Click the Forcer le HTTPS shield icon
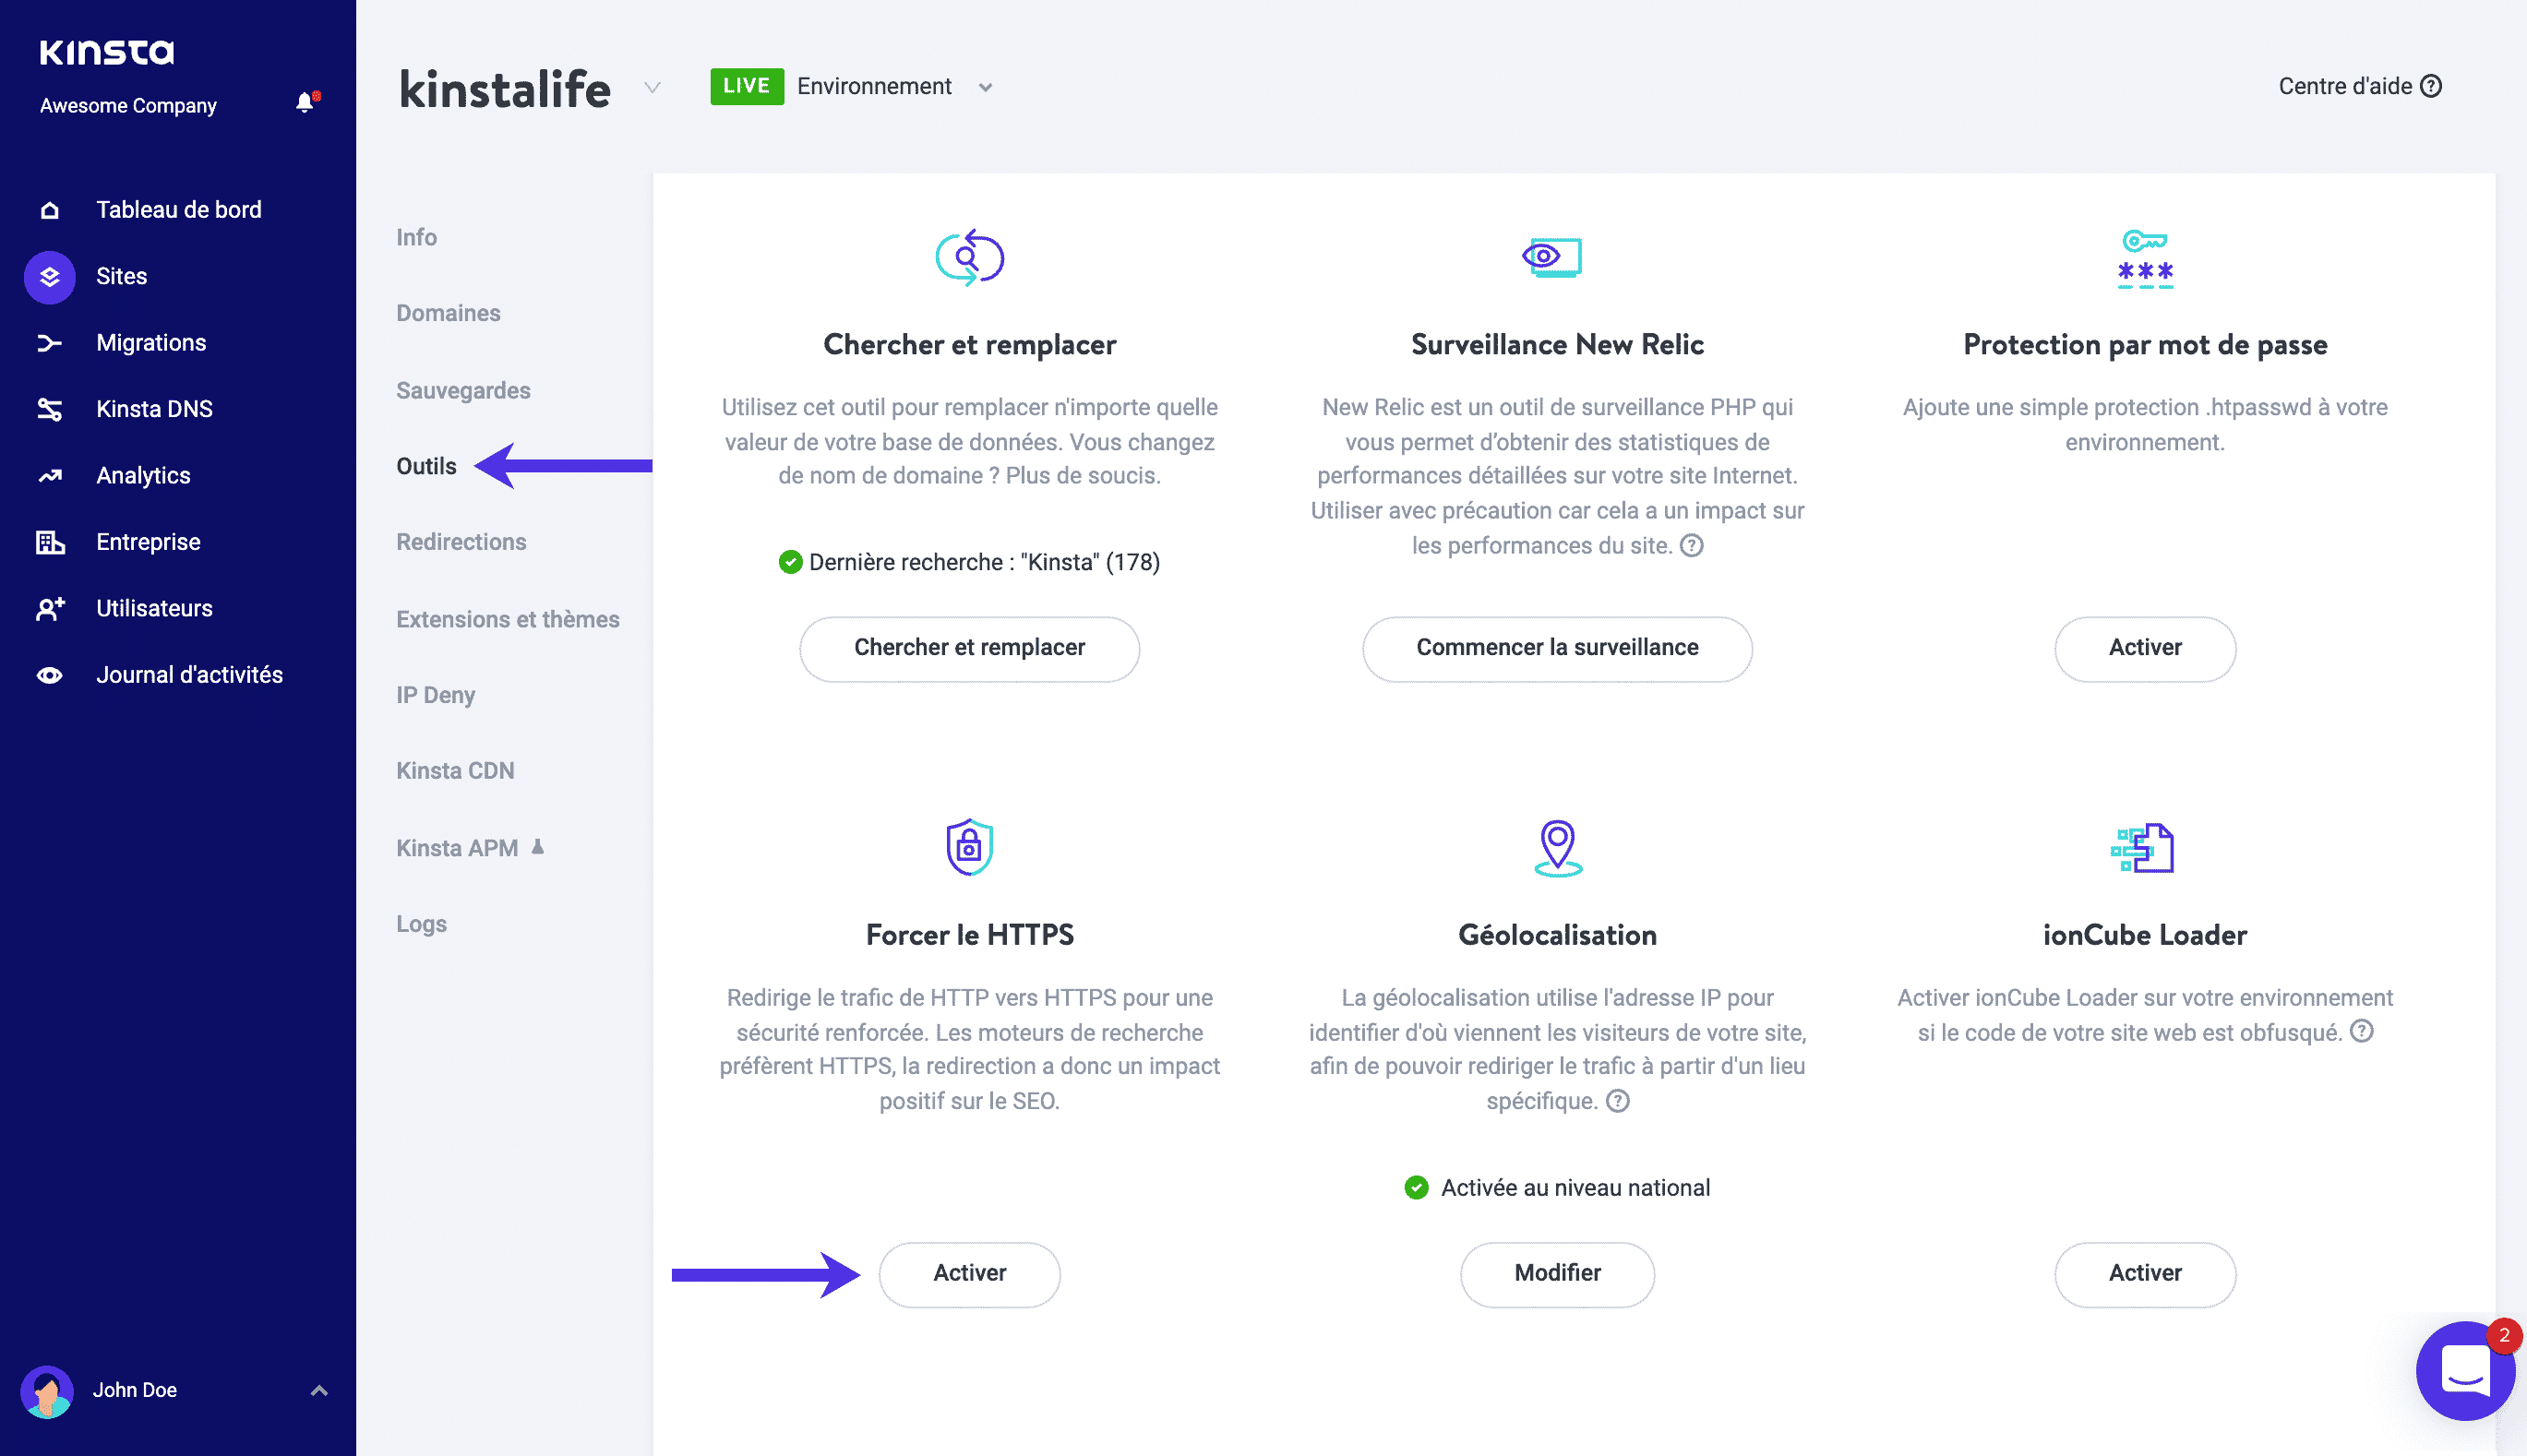The image size is (2527, 1456). [x=968, y=847]
